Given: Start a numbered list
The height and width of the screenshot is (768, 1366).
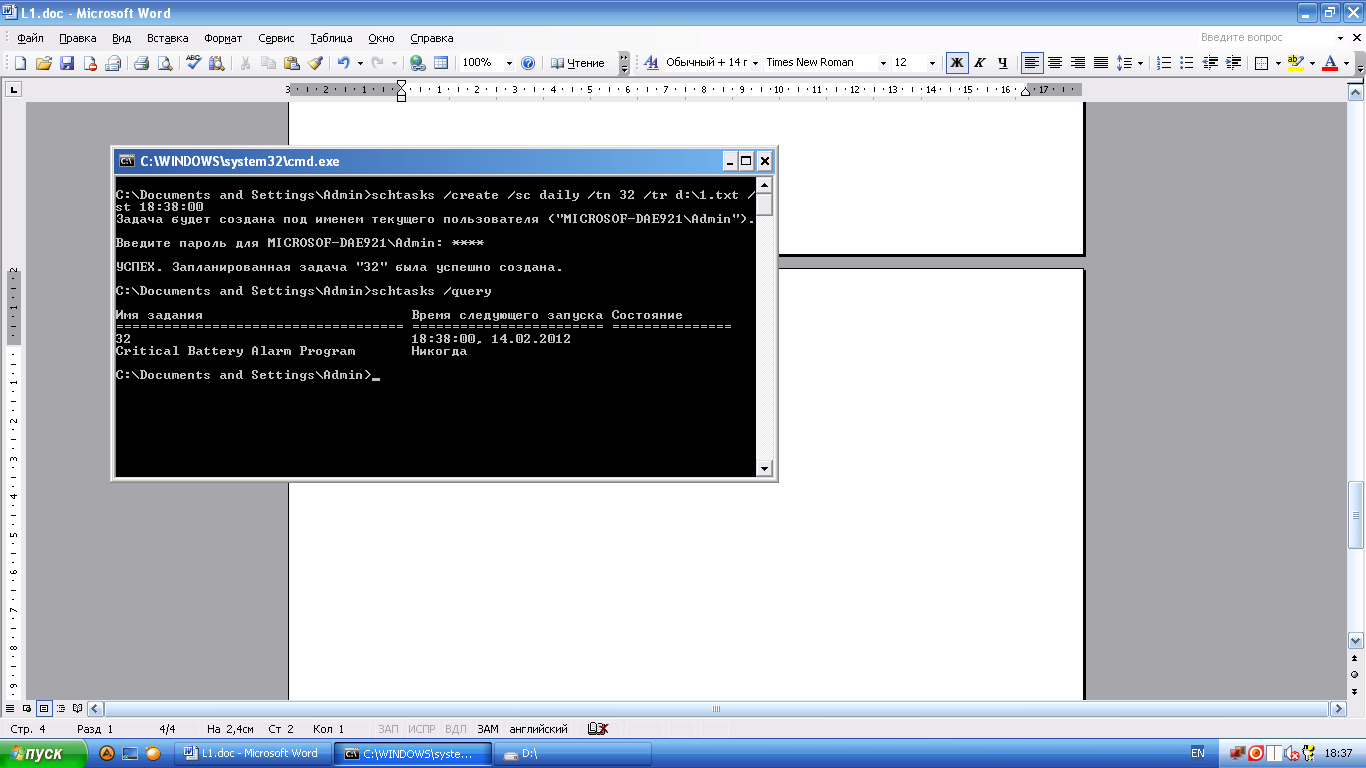Looking at the screenshot, I should coord(1164,63).
